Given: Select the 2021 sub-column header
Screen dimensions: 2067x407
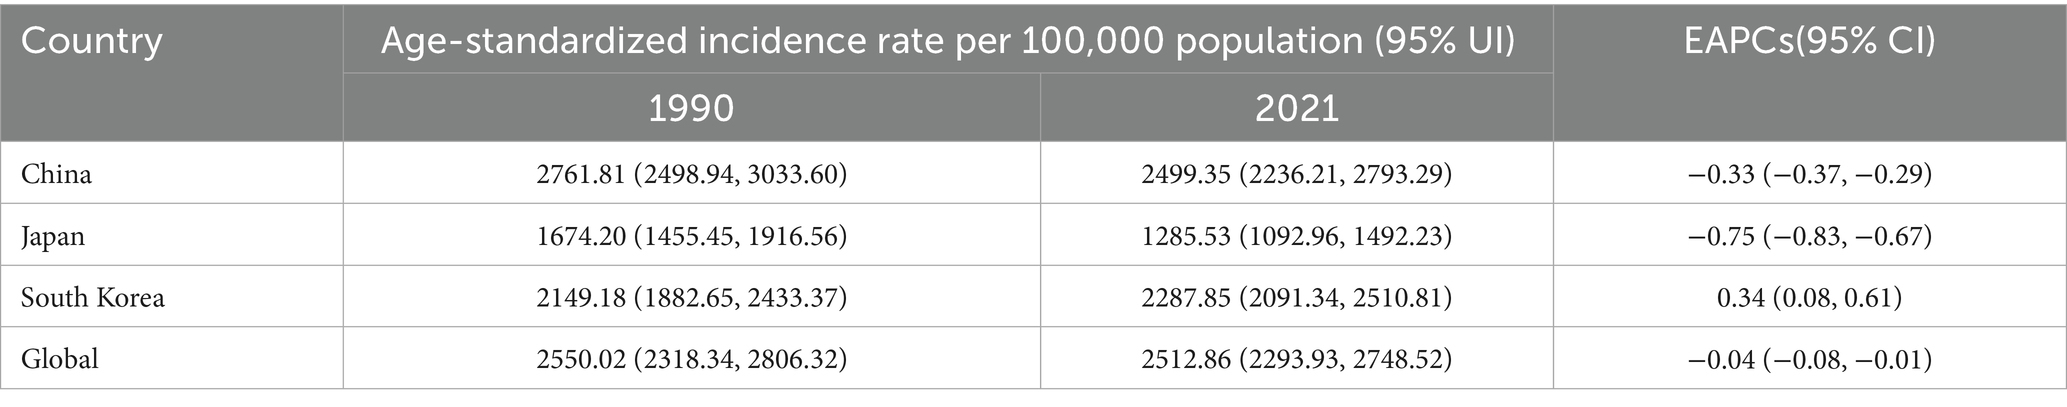Looking at the screenshot, I should (1296, 107).
